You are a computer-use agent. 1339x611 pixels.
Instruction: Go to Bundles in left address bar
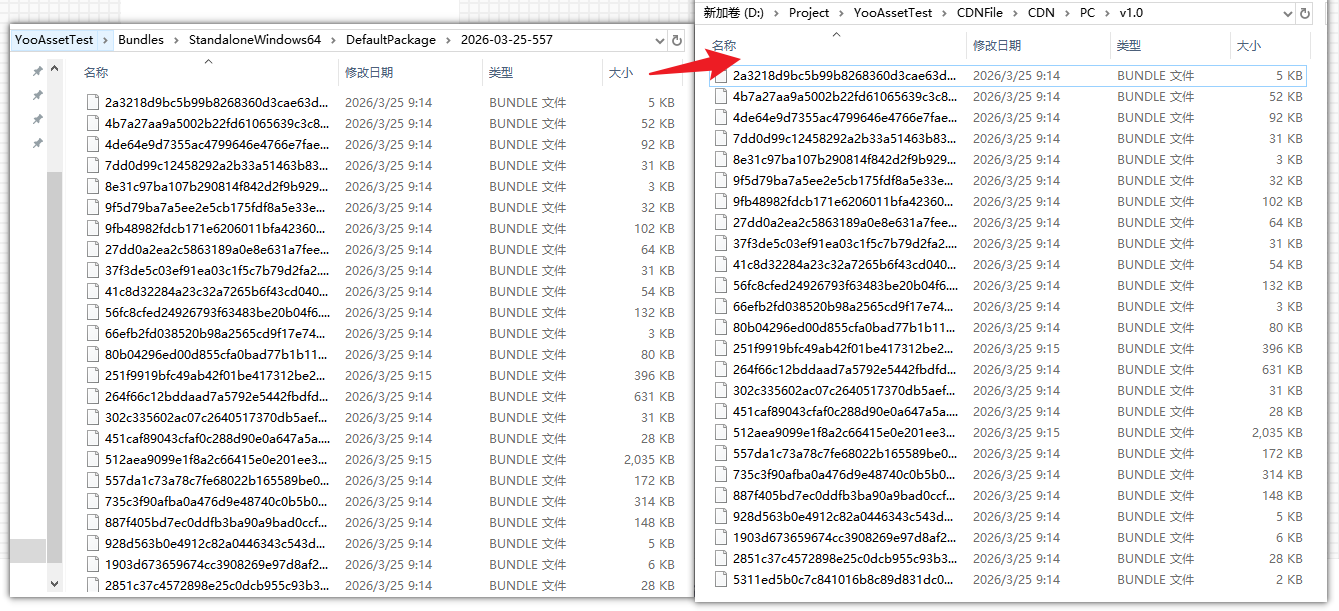[141, 40]
